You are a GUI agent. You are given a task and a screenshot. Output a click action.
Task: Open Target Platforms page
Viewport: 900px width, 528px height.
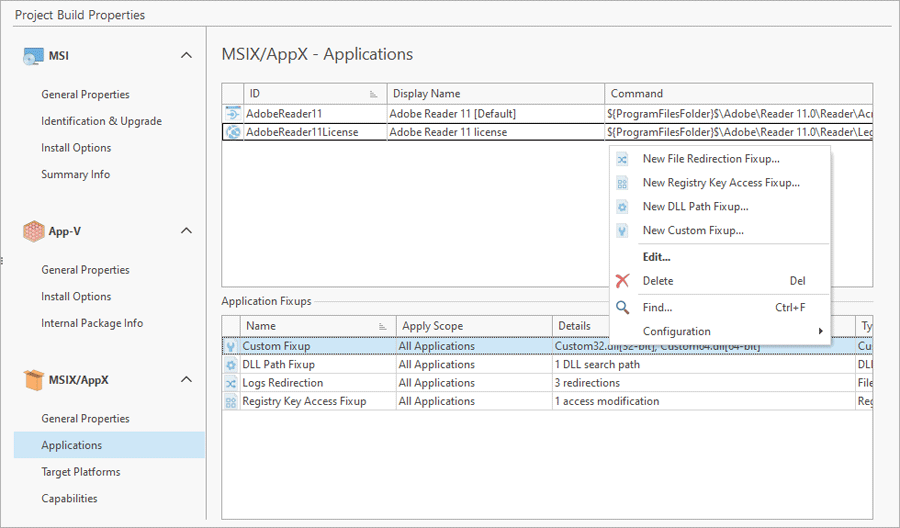80,472
